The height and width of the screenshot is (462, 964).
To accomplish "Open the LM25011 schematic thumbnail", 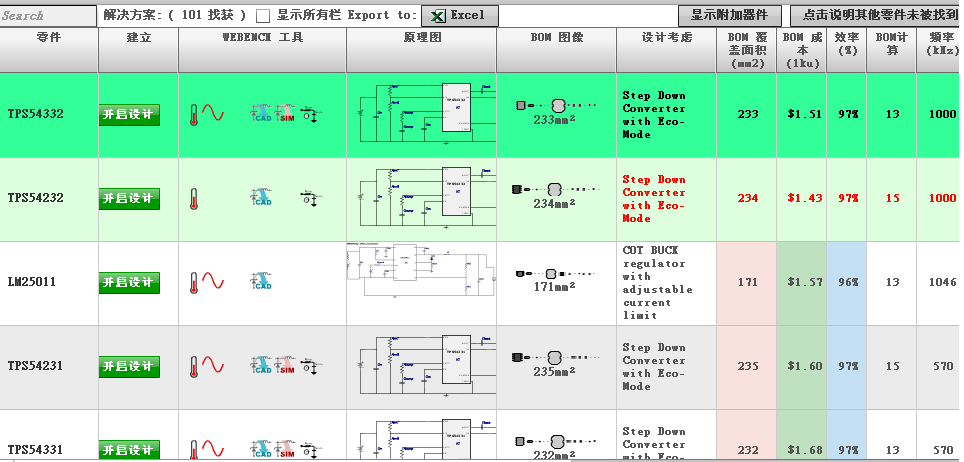I will coord(421,271).
